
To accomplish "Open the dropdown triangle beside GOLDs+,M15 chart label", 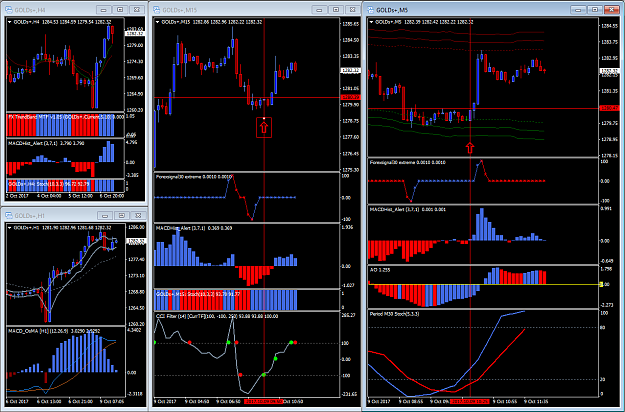I will click(158, 22).
